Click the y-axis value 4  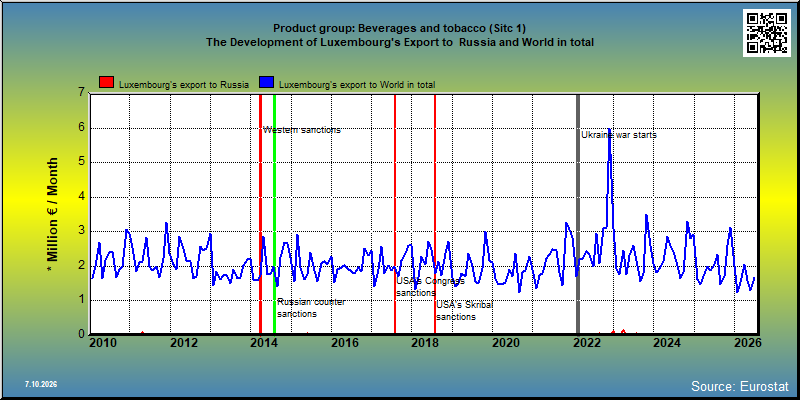click(x=82, y=197)
